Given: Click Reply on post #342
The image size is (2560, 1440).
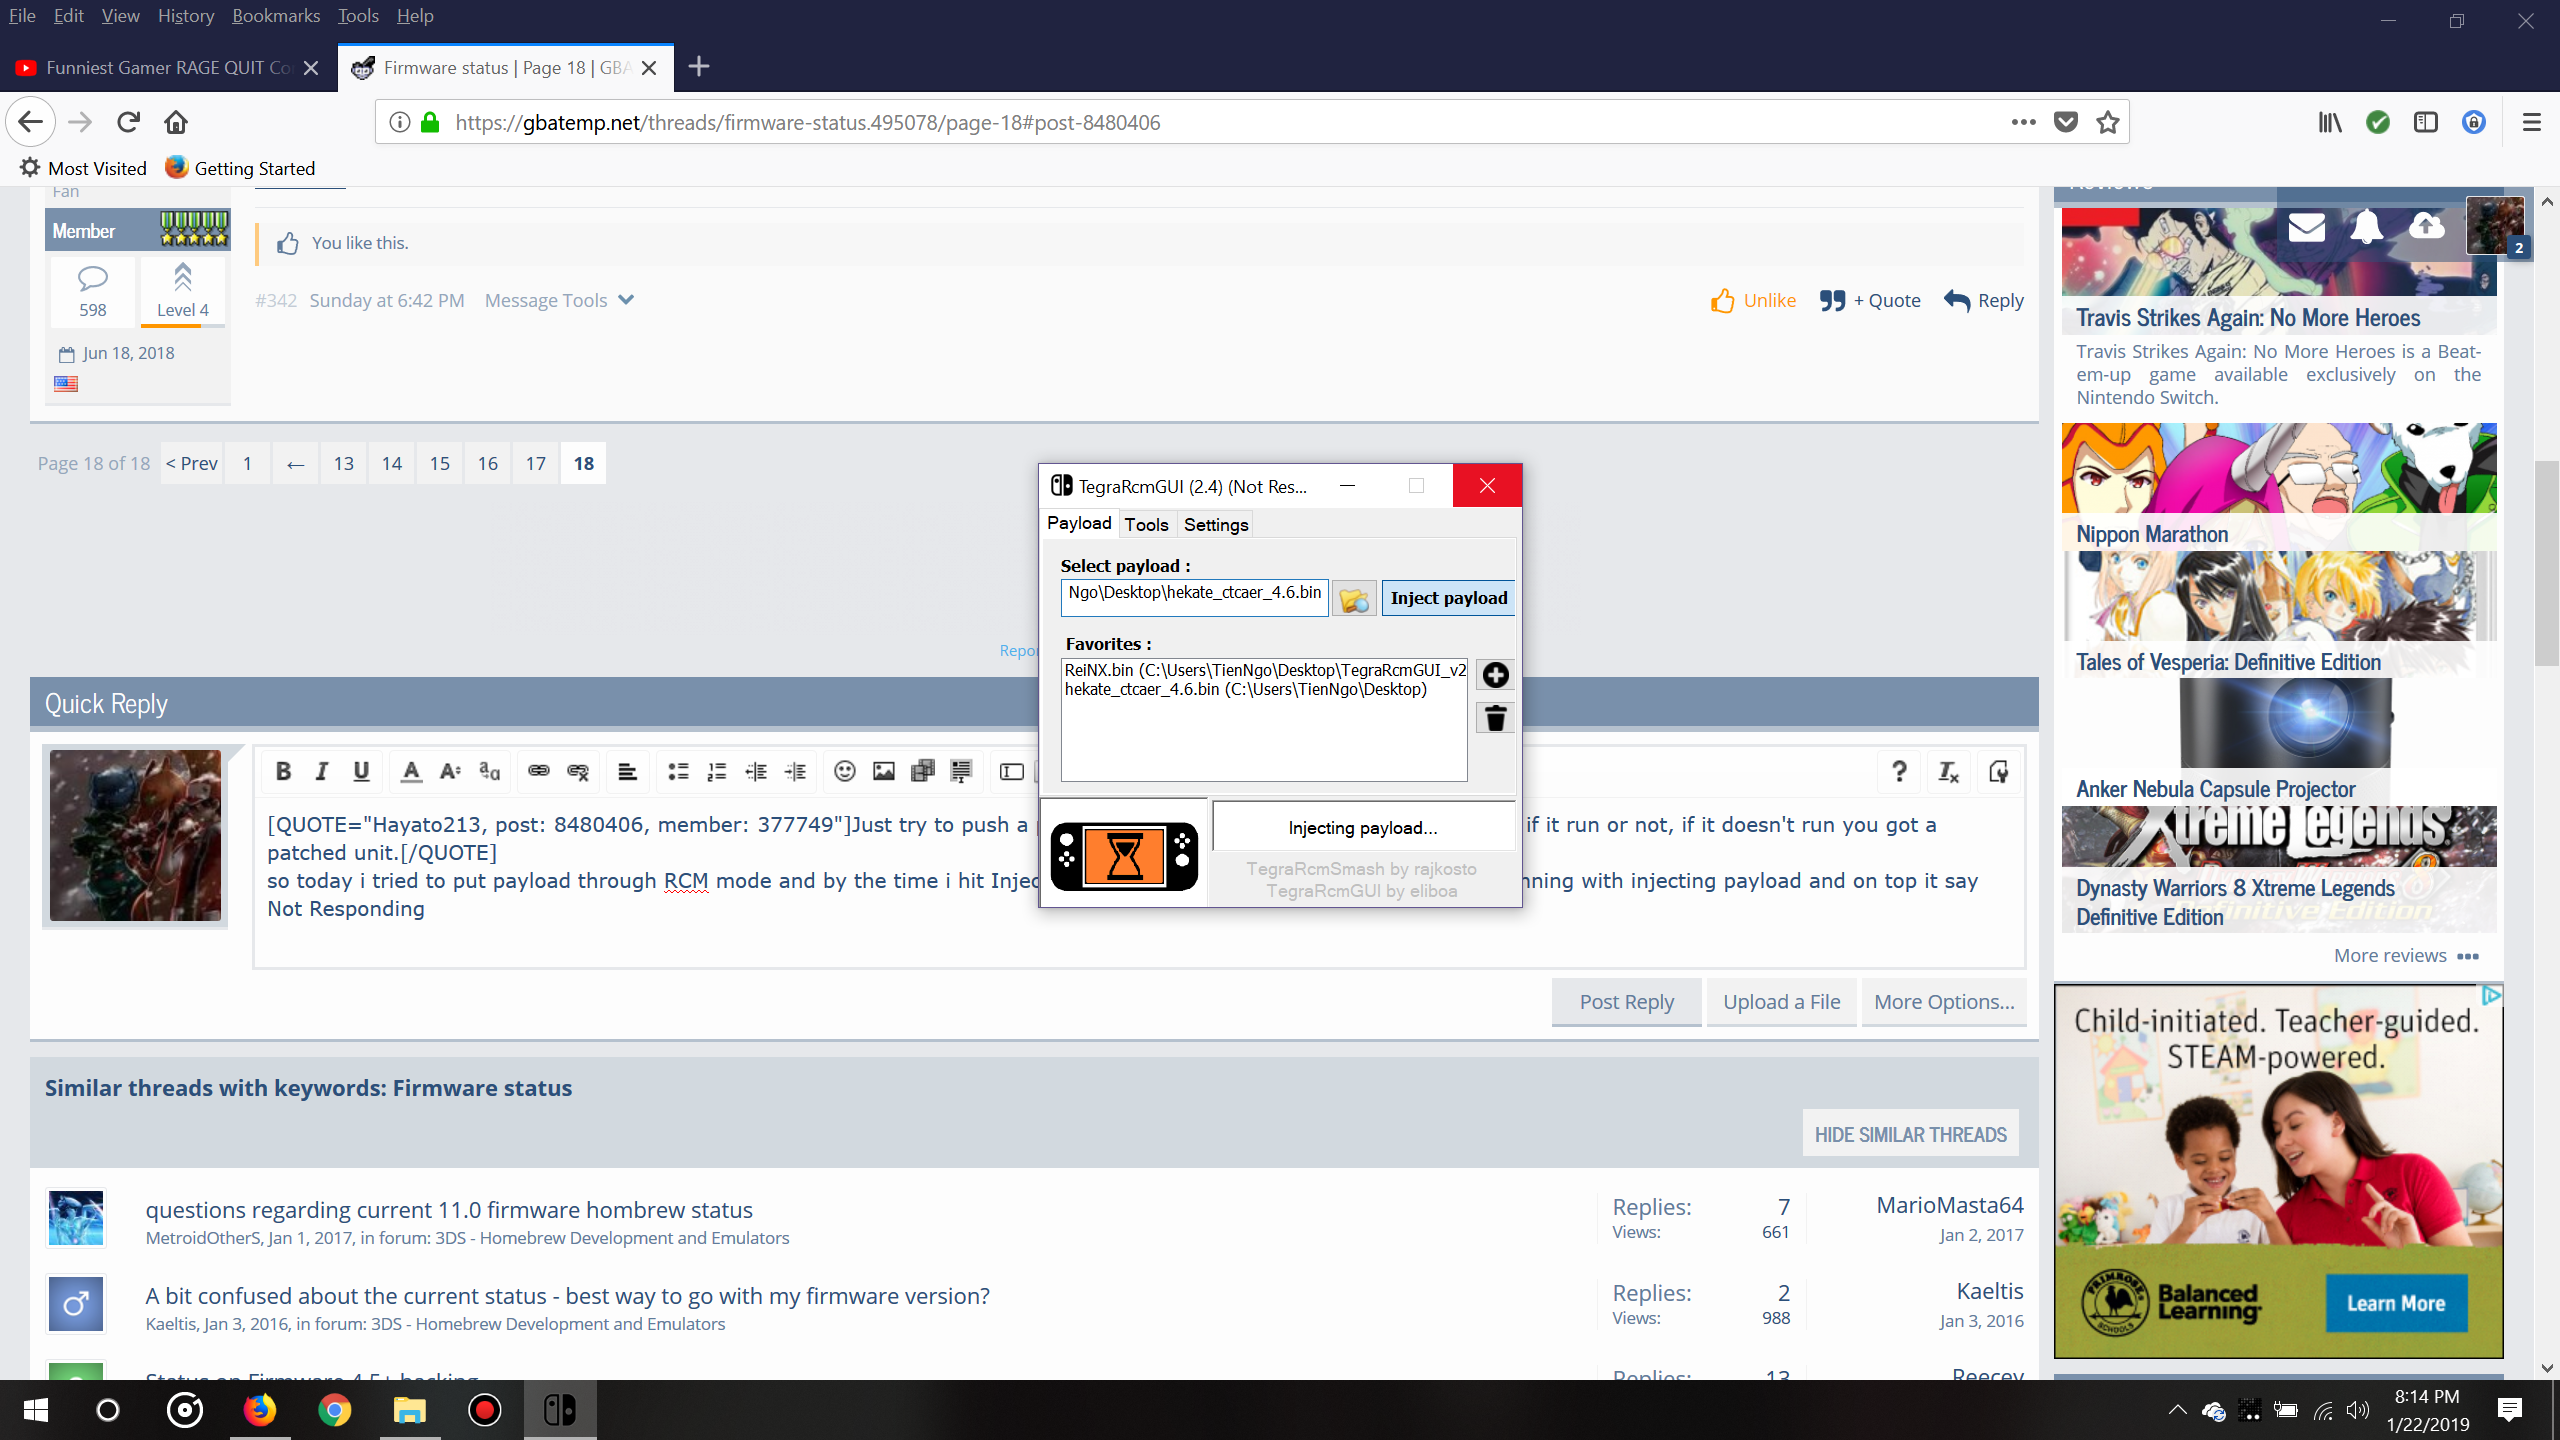Looking at the screenshot, I should tap(1984, 300).
